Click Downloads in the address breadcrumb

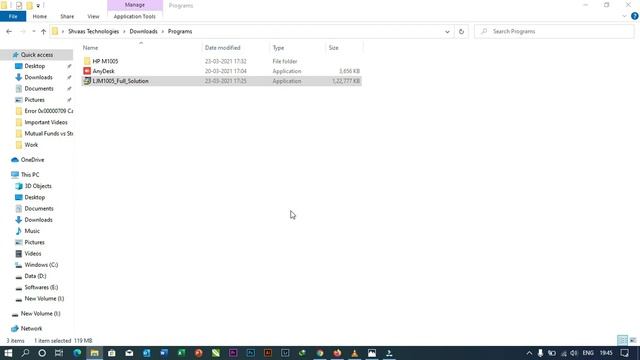(x=143, y=31)
